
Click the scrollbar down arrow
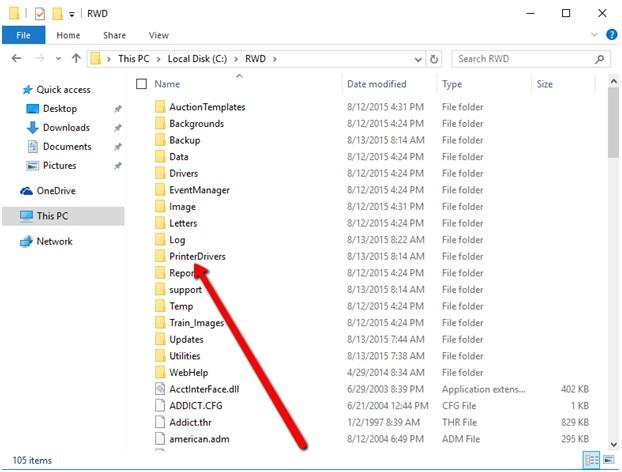pyautogui.click(x=613, y=445)
